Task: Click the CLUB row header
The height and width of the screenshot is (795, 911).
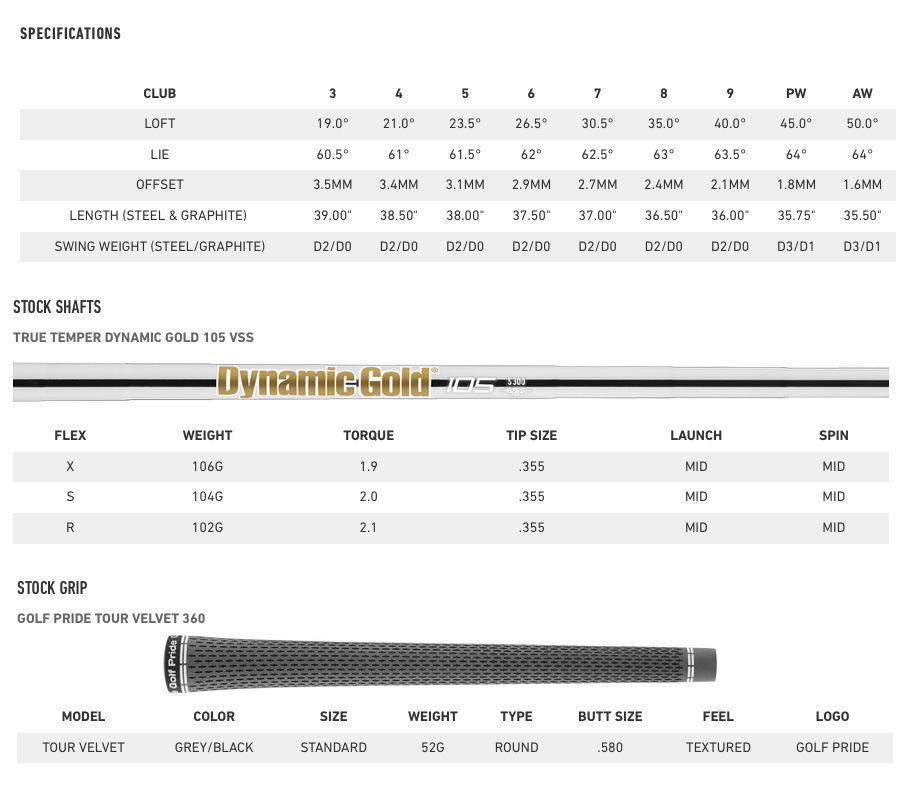Action: click(160, 94)
